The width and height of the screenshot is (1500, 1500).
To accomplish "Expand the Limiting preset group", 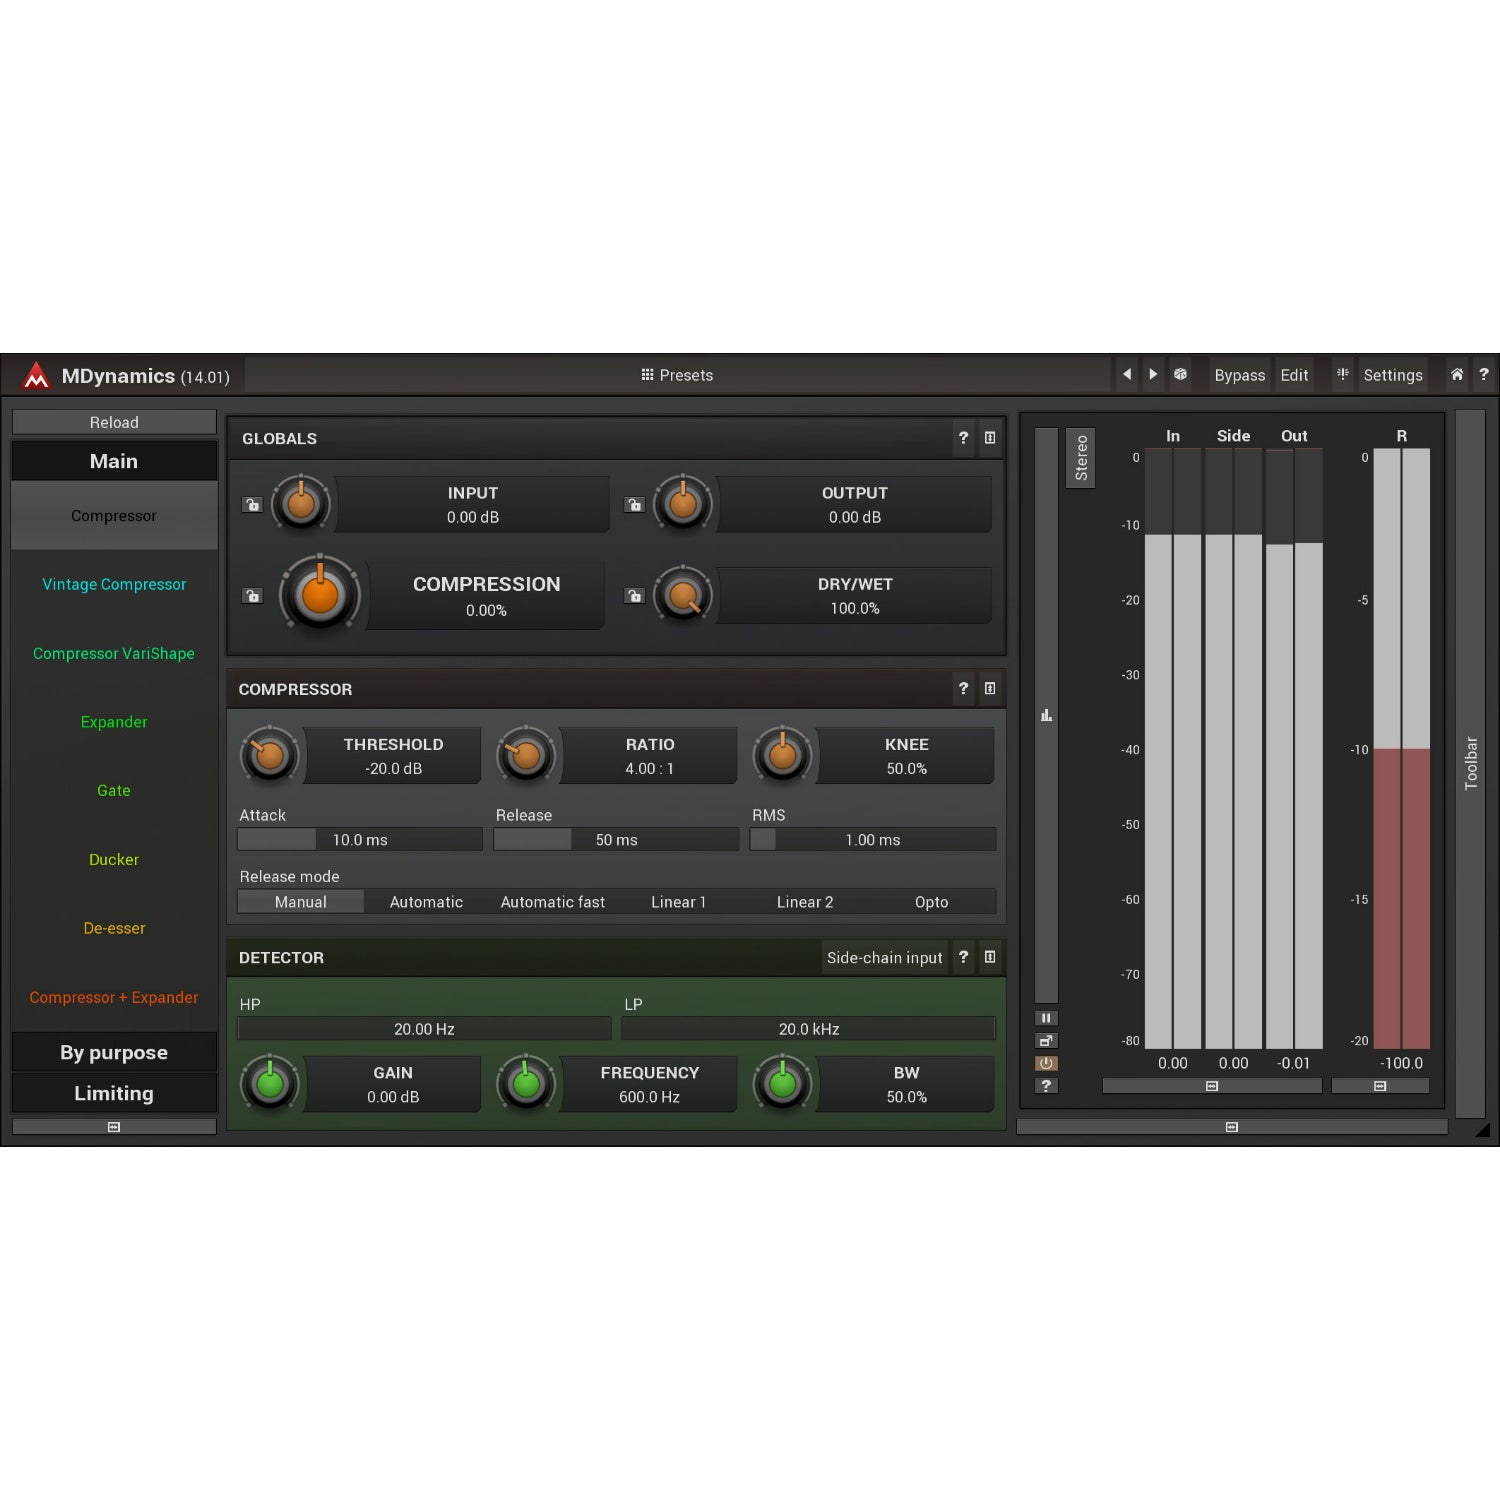I will [x=114, y=1093].
